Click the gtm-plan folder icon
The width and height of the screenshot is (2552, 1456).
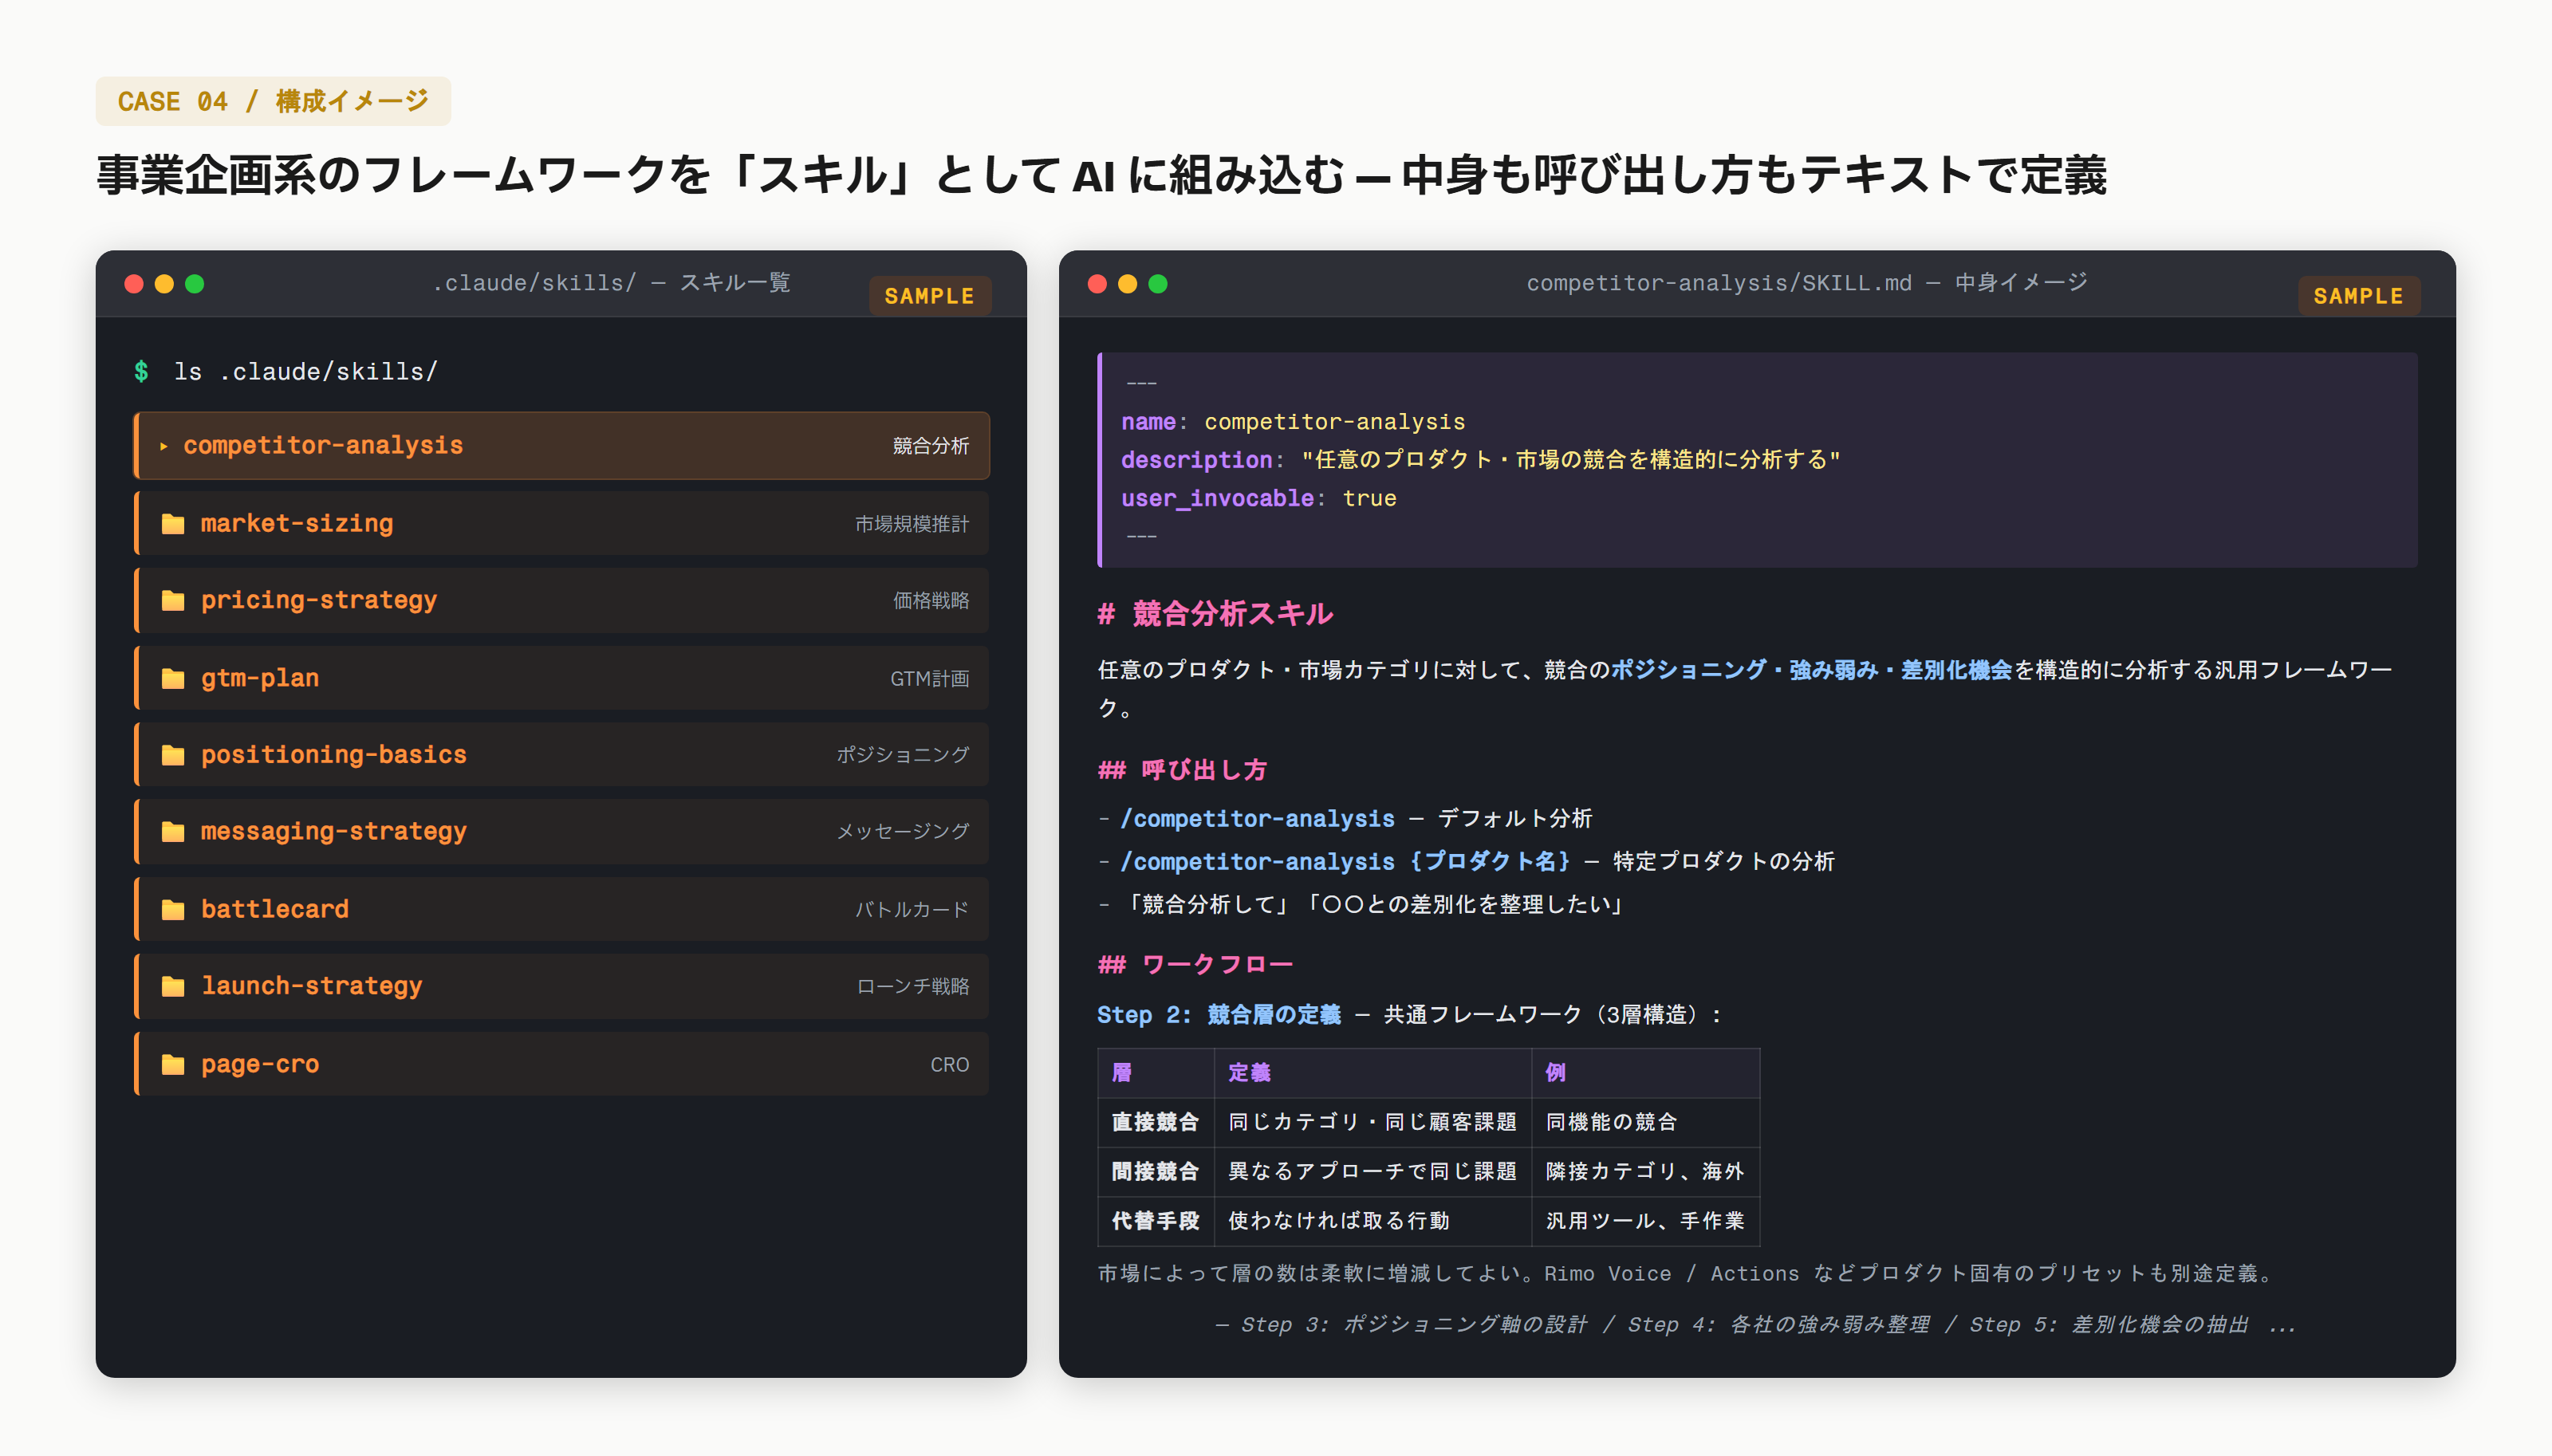[173, 679]
